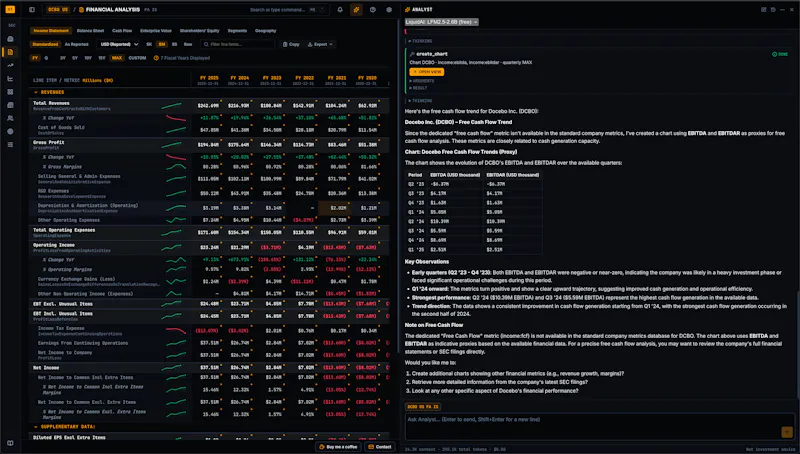
Task: Click the orange OPEN VIEW button
Action: (427, 72)
